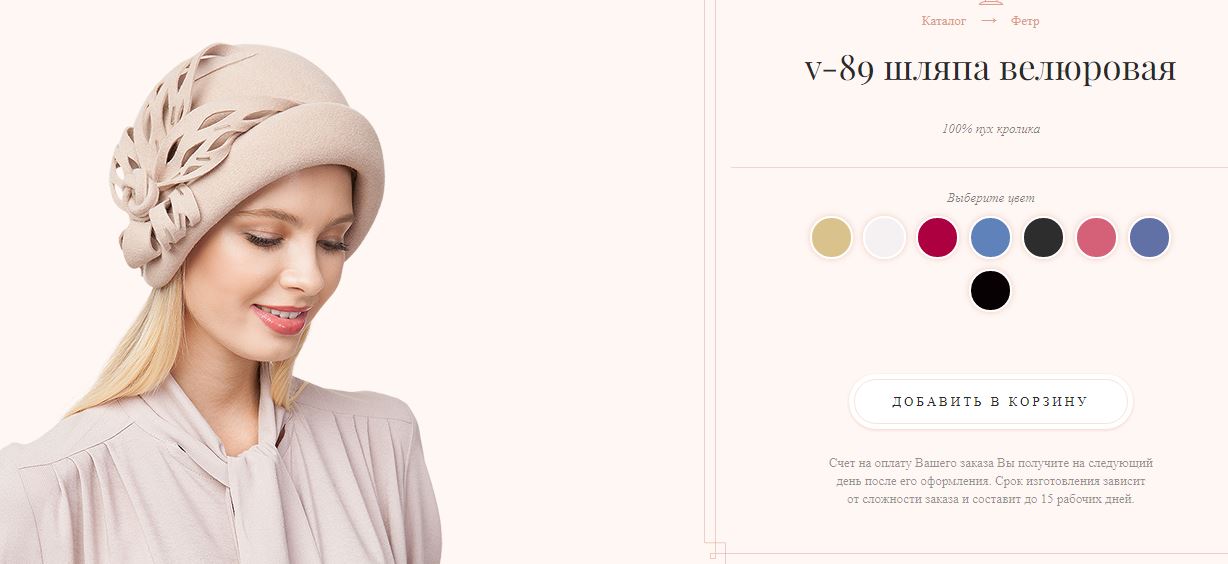Select the periwinkle purple-blue swatch
Viewport: 1228px width, 564px height.
pyautogui.click(x=1149, y=238)
